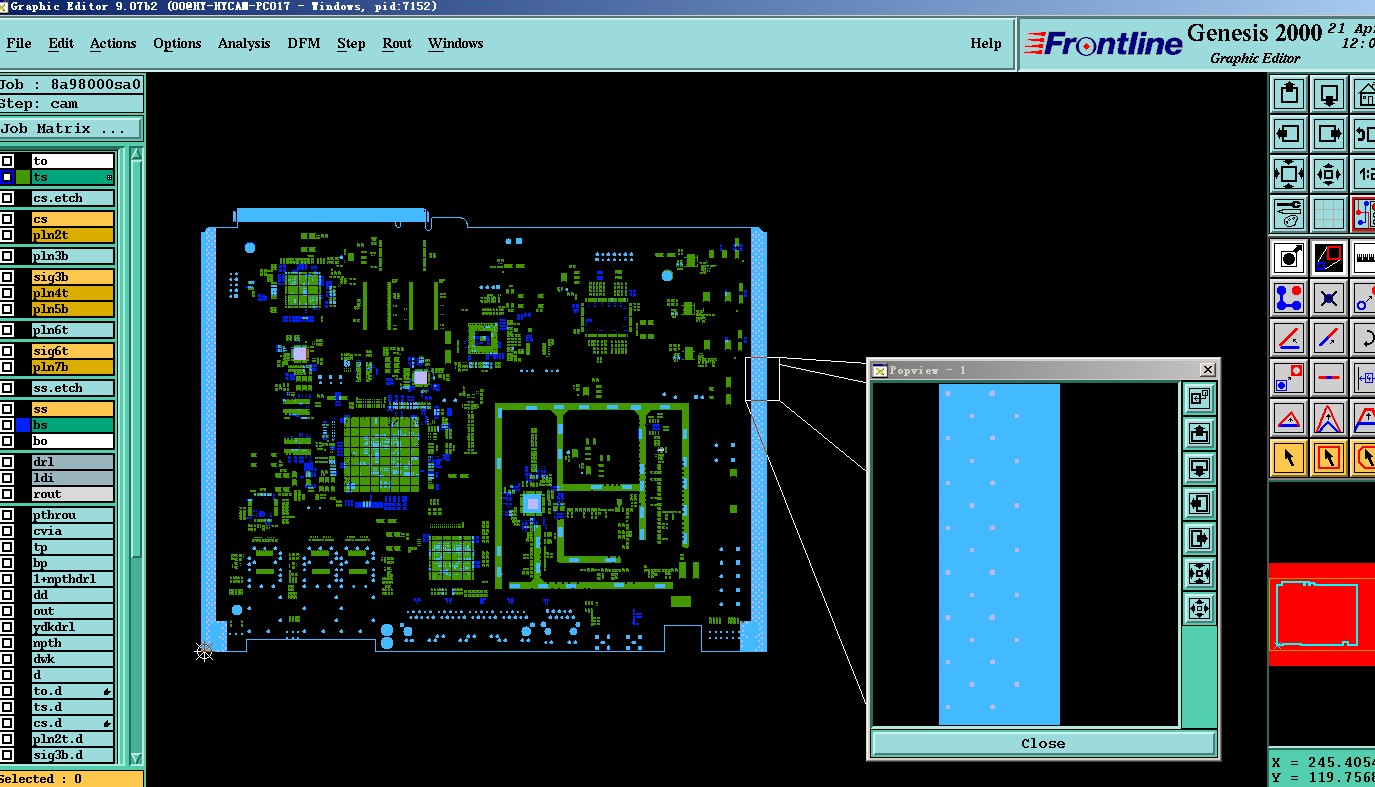Click the red-blue angled line icon

[x=1289, y=337]
